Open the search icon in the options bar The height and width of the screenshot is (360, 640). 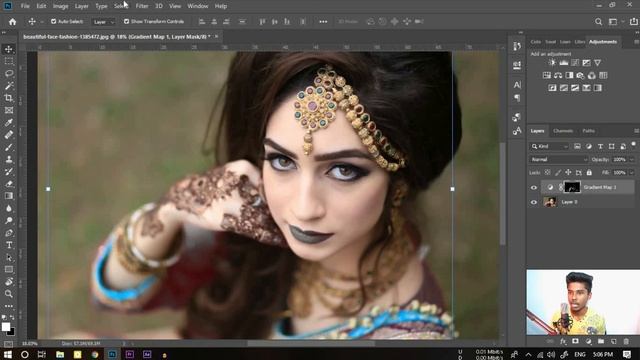pyautogui.click(x=598, y=22)
